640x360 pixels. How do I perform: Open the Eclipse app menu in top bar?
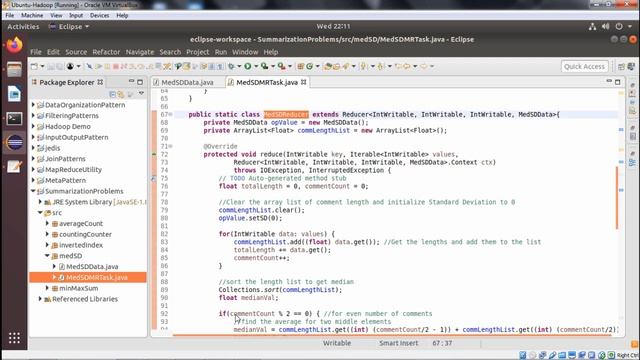pos(68,27)
